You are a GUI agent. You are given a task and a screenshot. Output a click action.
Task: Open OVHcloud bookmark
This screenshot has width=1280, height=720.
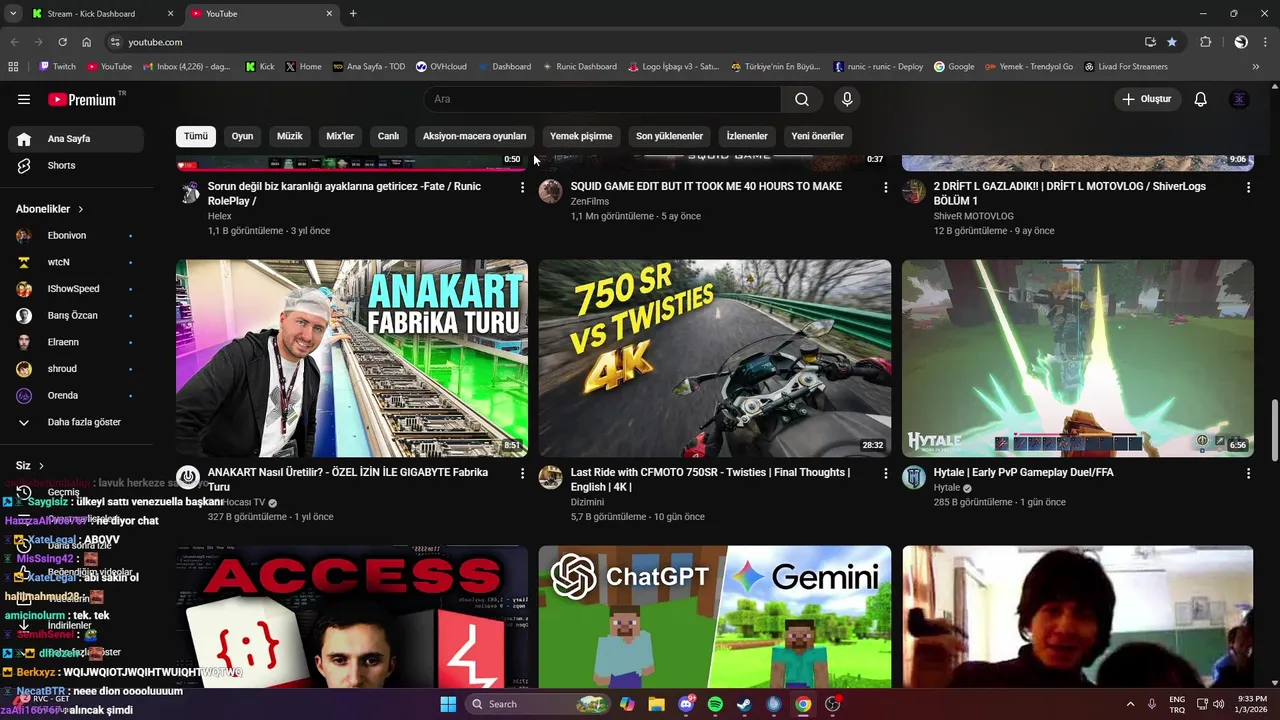(x=441, y=67)
